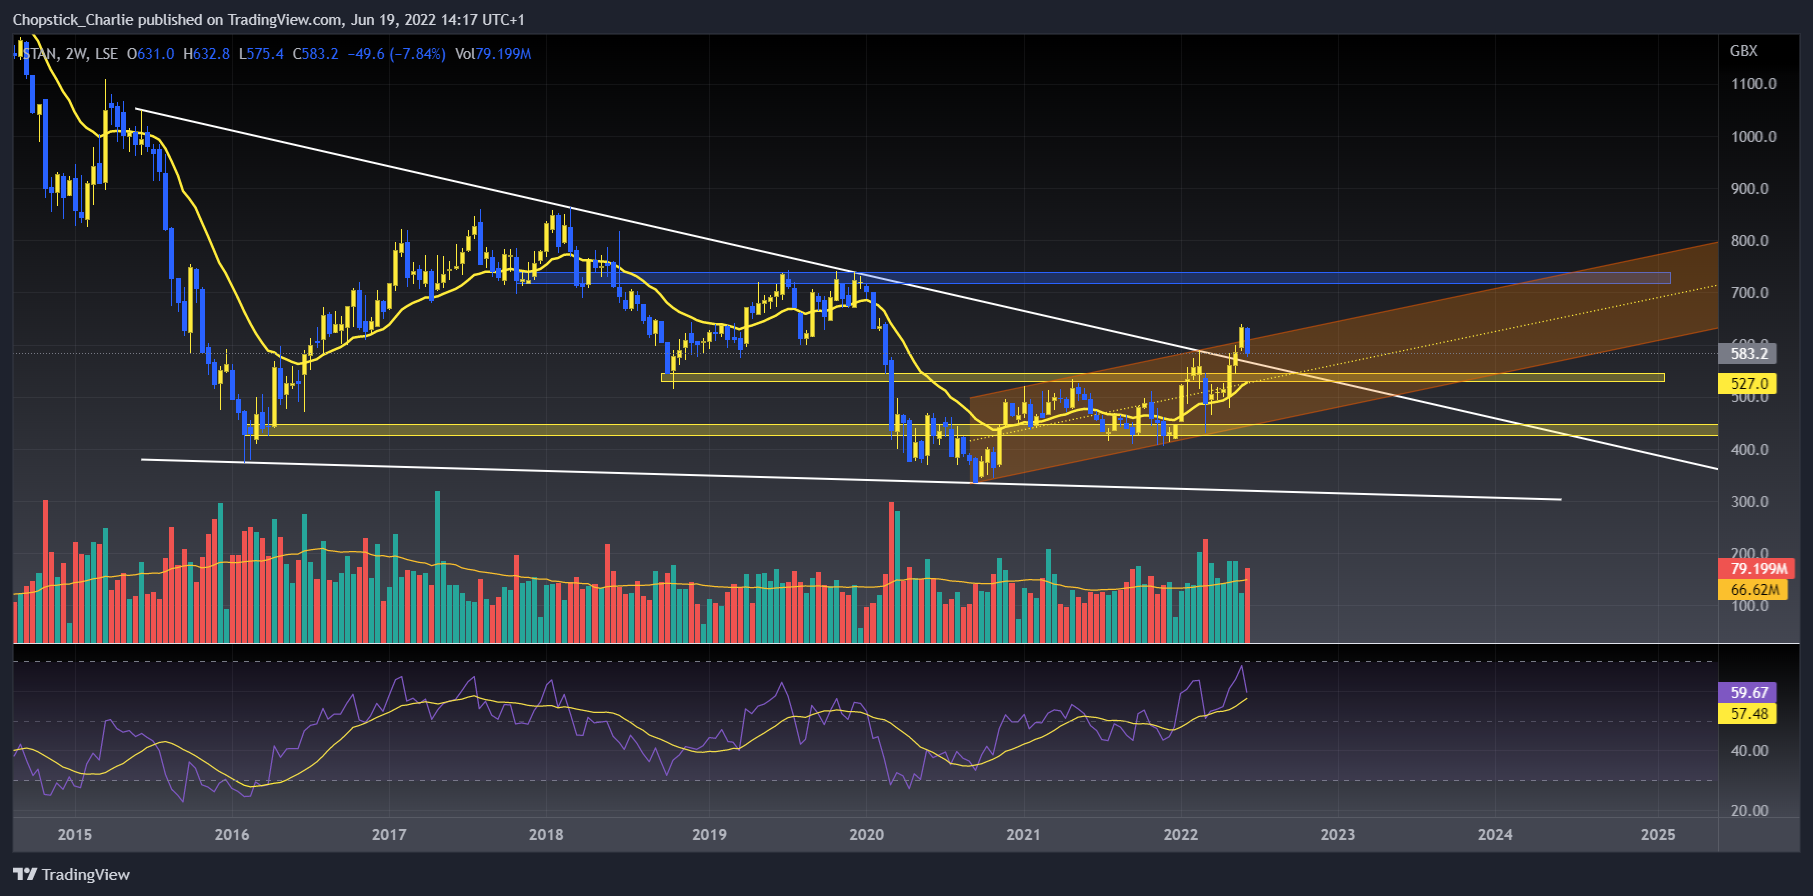Select the close value C583.2
Image resolution: width=1813 pixels, height=896 pixels.
(x=315, y=53)
